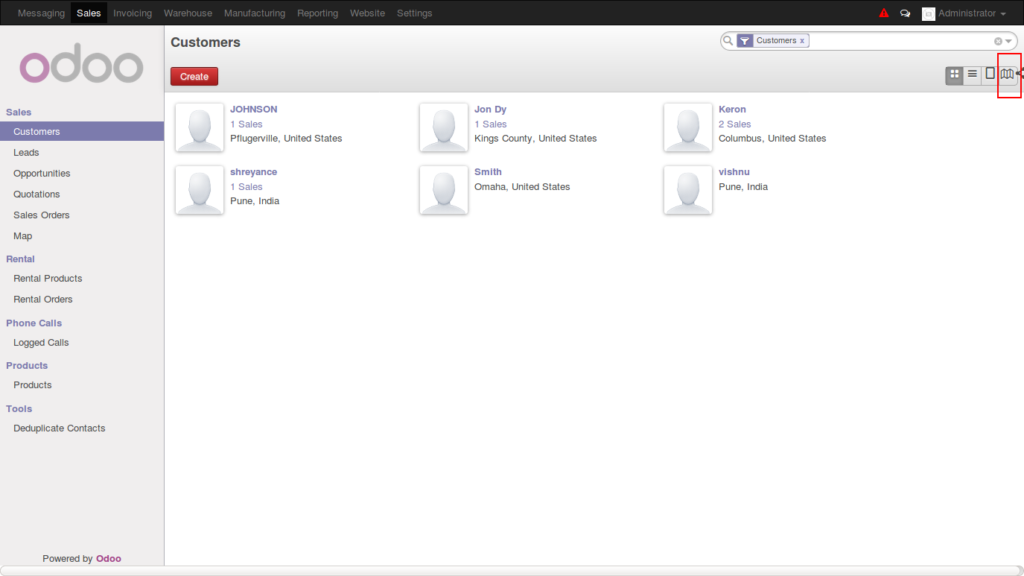Click the Create button
1024x576 pixels.
pyautogui.click(x=193, y=76)
